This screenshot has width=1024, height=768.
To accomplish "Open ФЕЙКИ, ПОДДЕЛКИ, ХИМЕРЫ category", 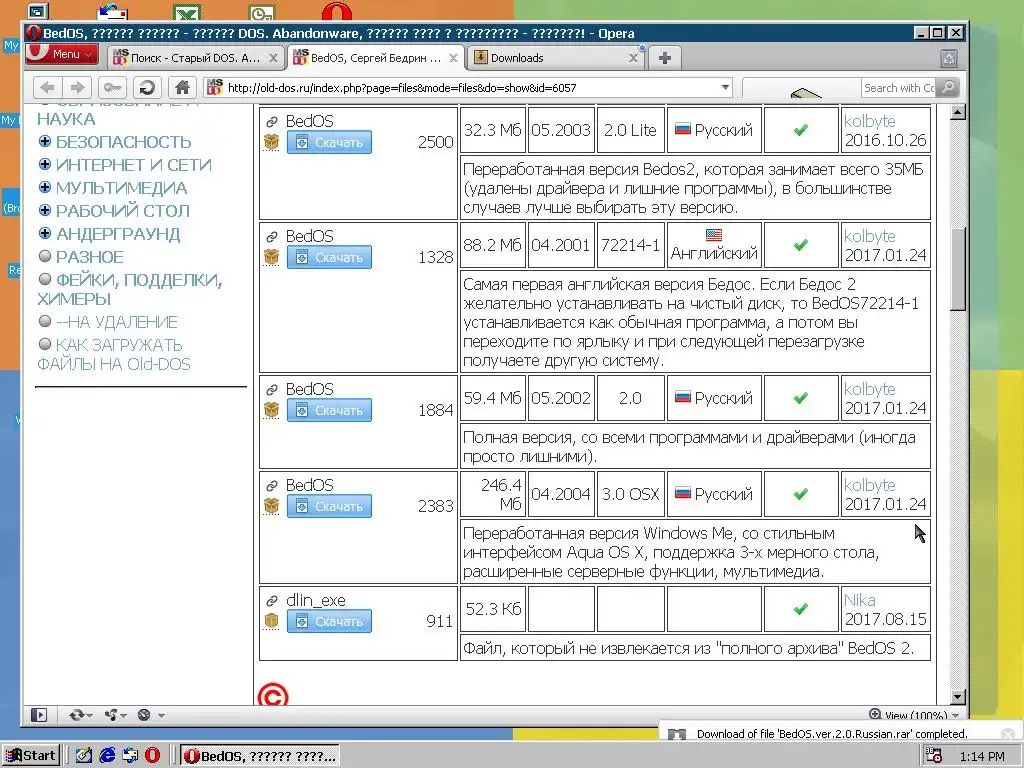I will point(130,289).
